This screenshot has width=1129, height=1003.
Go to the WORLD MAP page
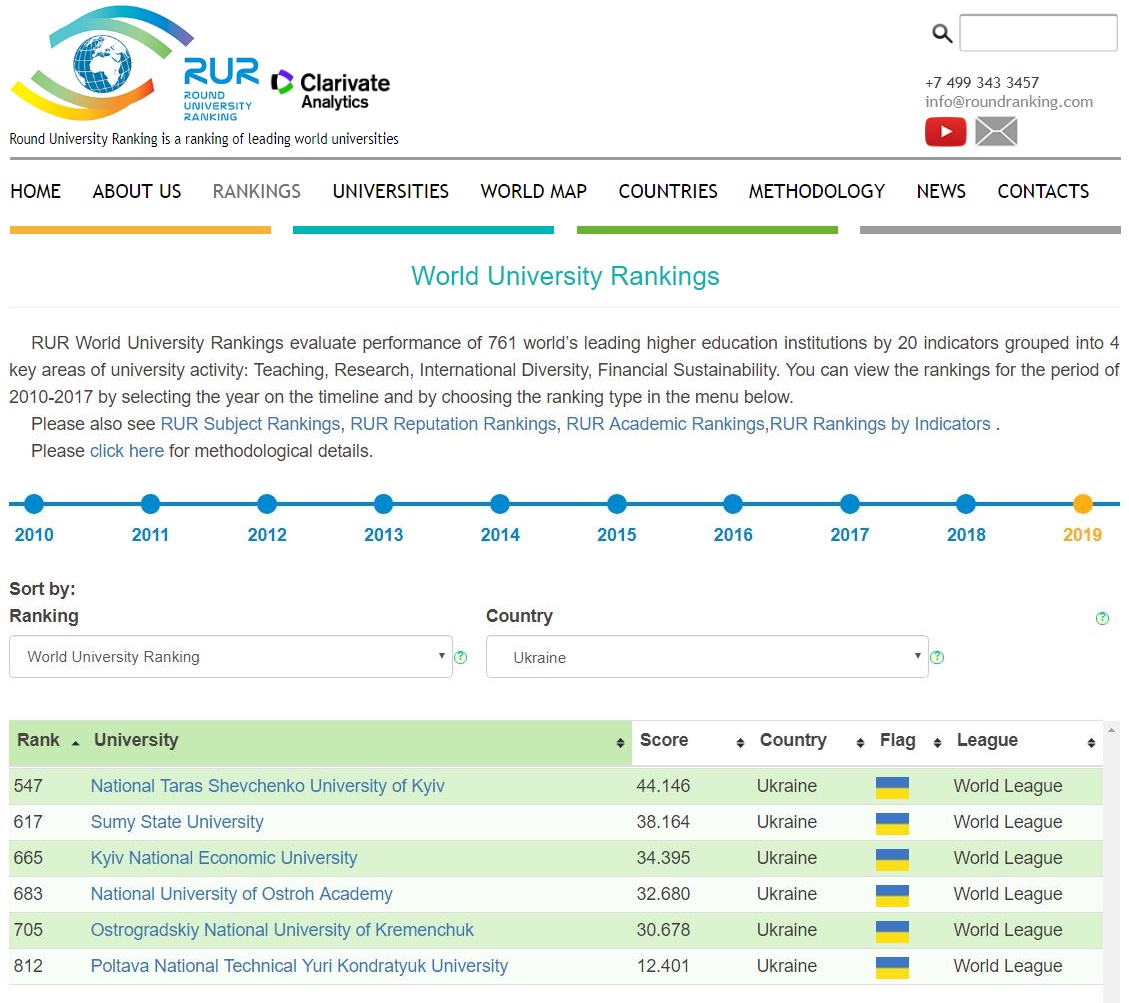(x=533, y=191)
